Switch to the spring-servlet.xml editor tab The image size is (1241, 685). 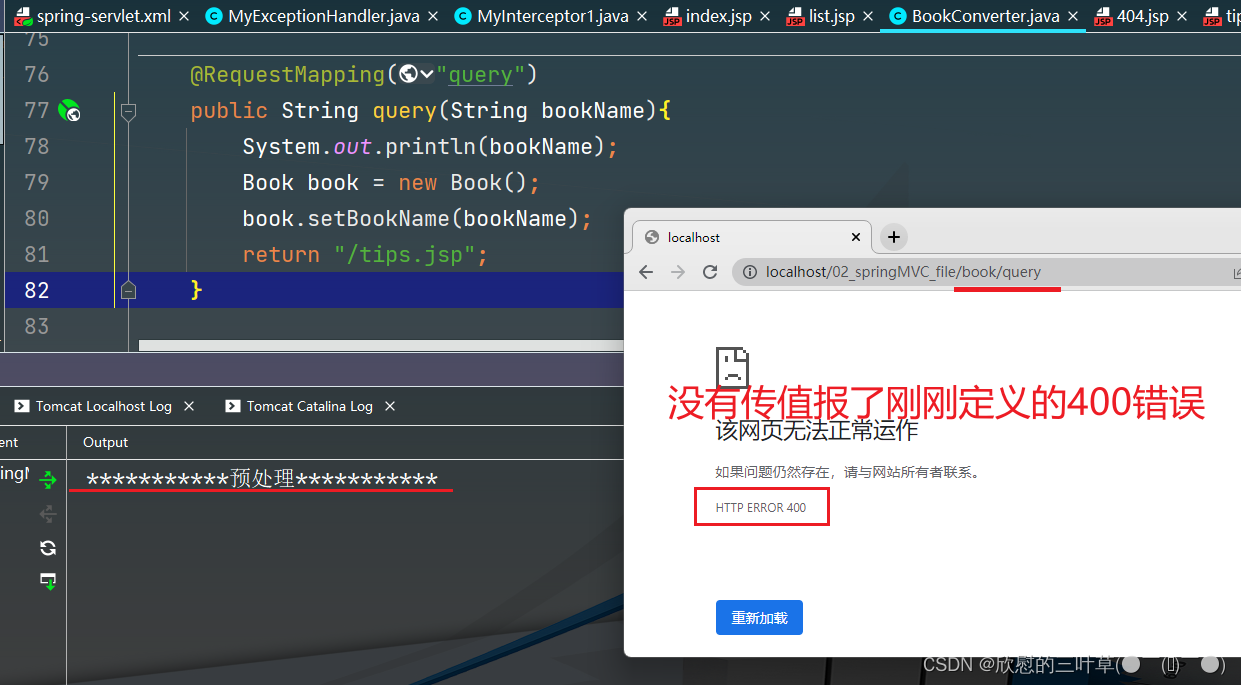92,16
